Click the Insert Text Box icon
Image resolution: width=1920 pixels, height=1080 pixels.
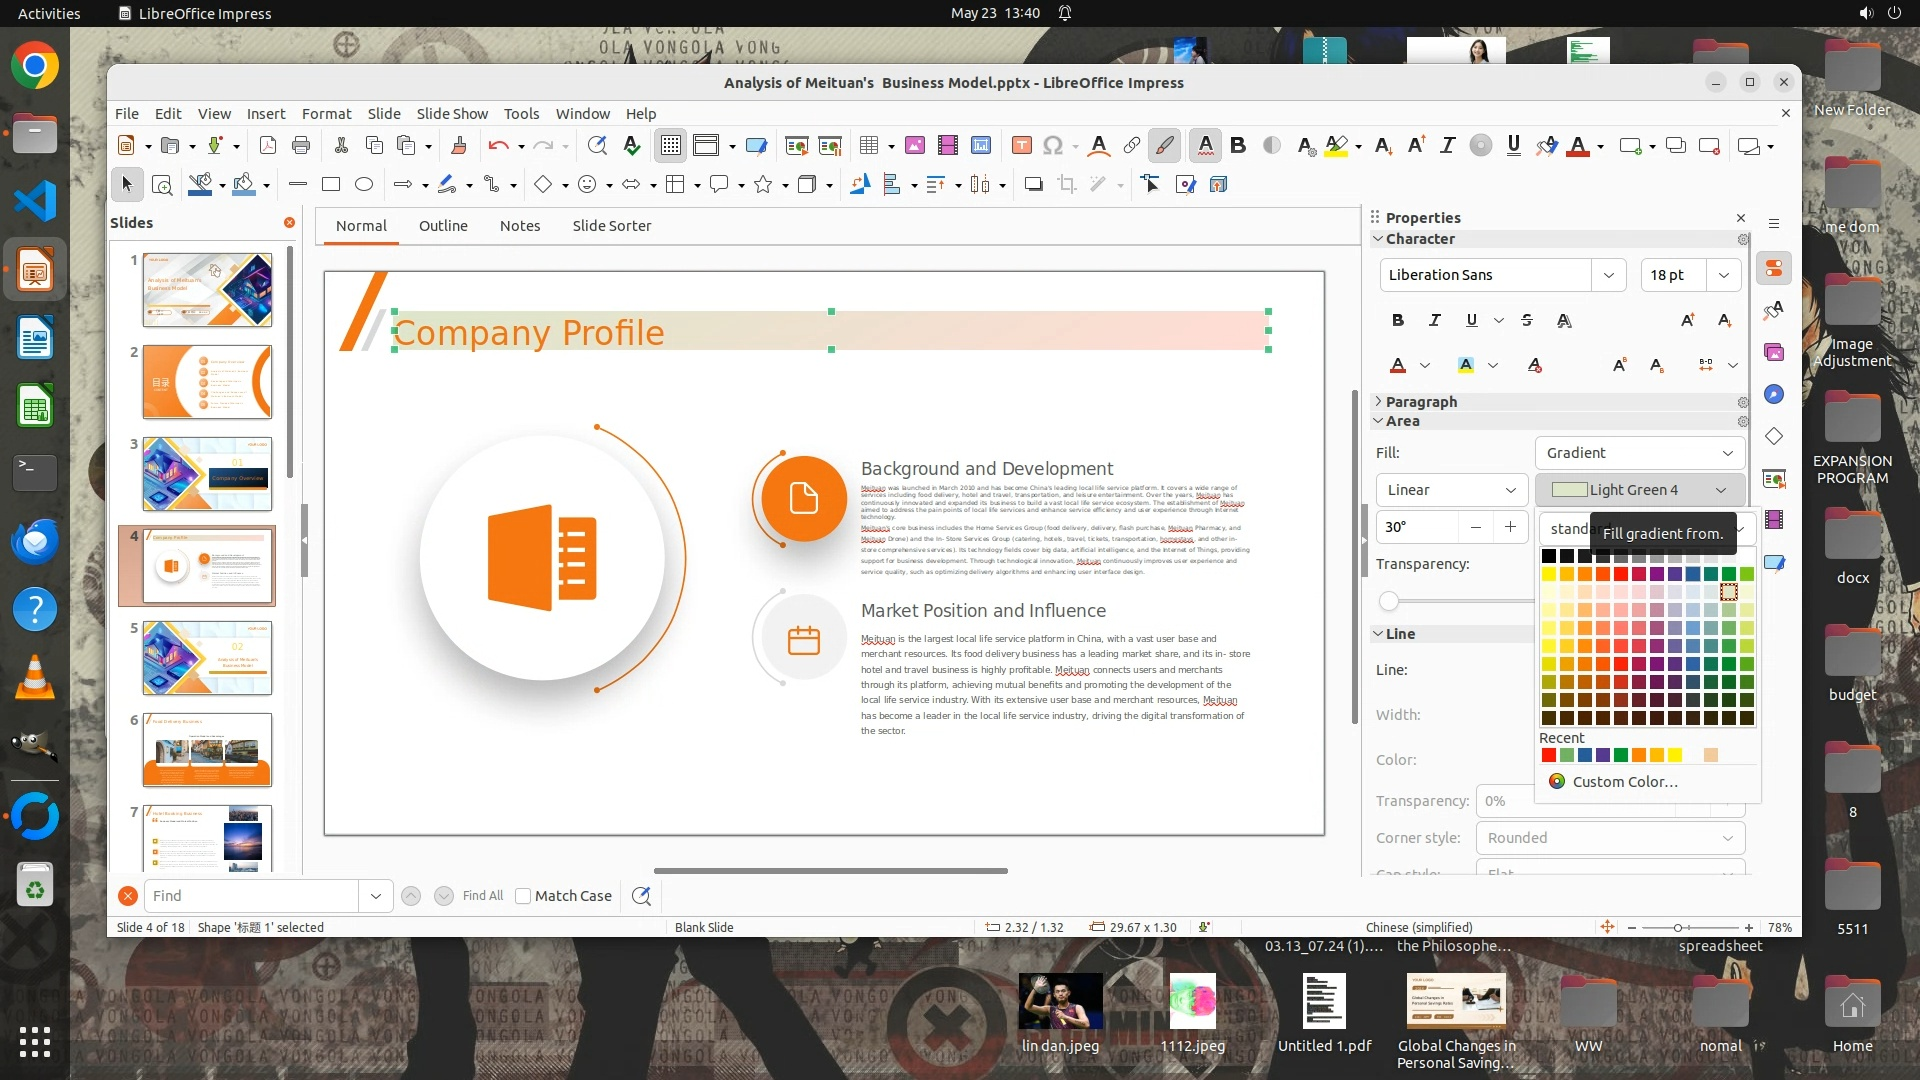[1021, 146]
